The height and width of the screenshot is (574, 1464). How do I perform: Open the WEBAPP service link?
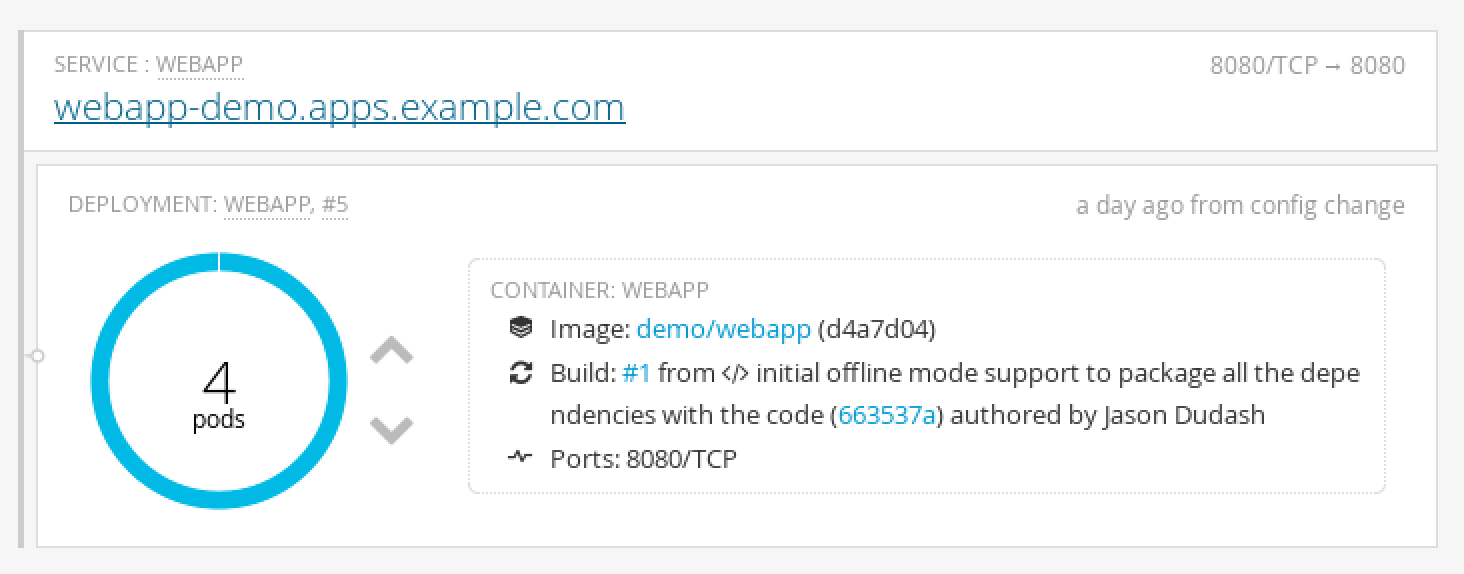(x=199, y=65)
